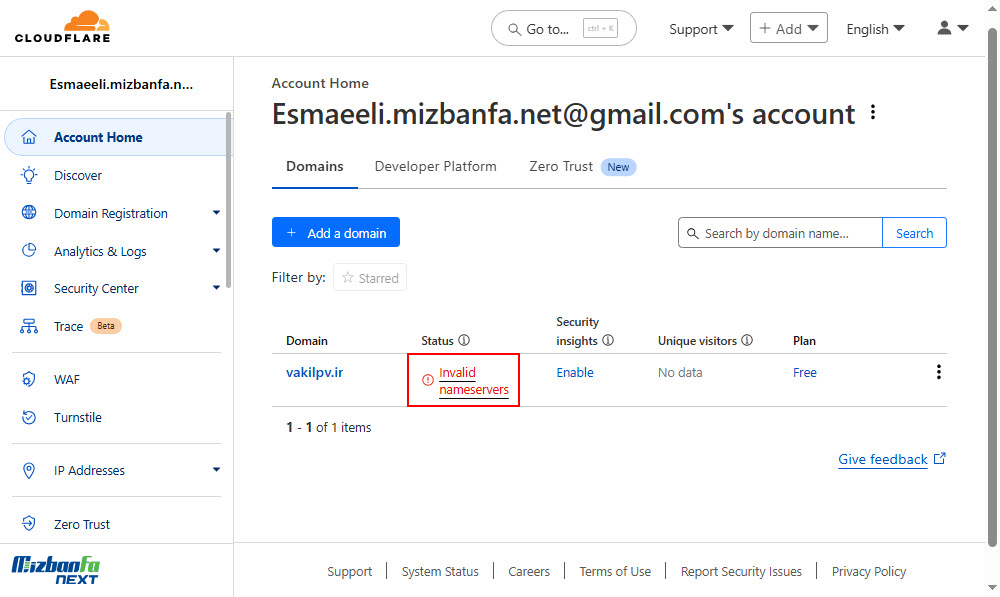Open the Support dropdown in header
The height and width of the screenshot is (597, 1000).
(701, 29)
